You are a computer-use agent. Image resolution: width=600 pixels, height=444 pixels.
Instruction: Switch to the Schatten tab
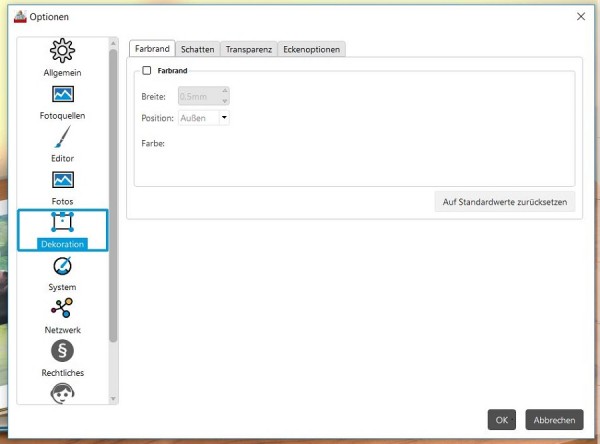(x=197, y=49)
